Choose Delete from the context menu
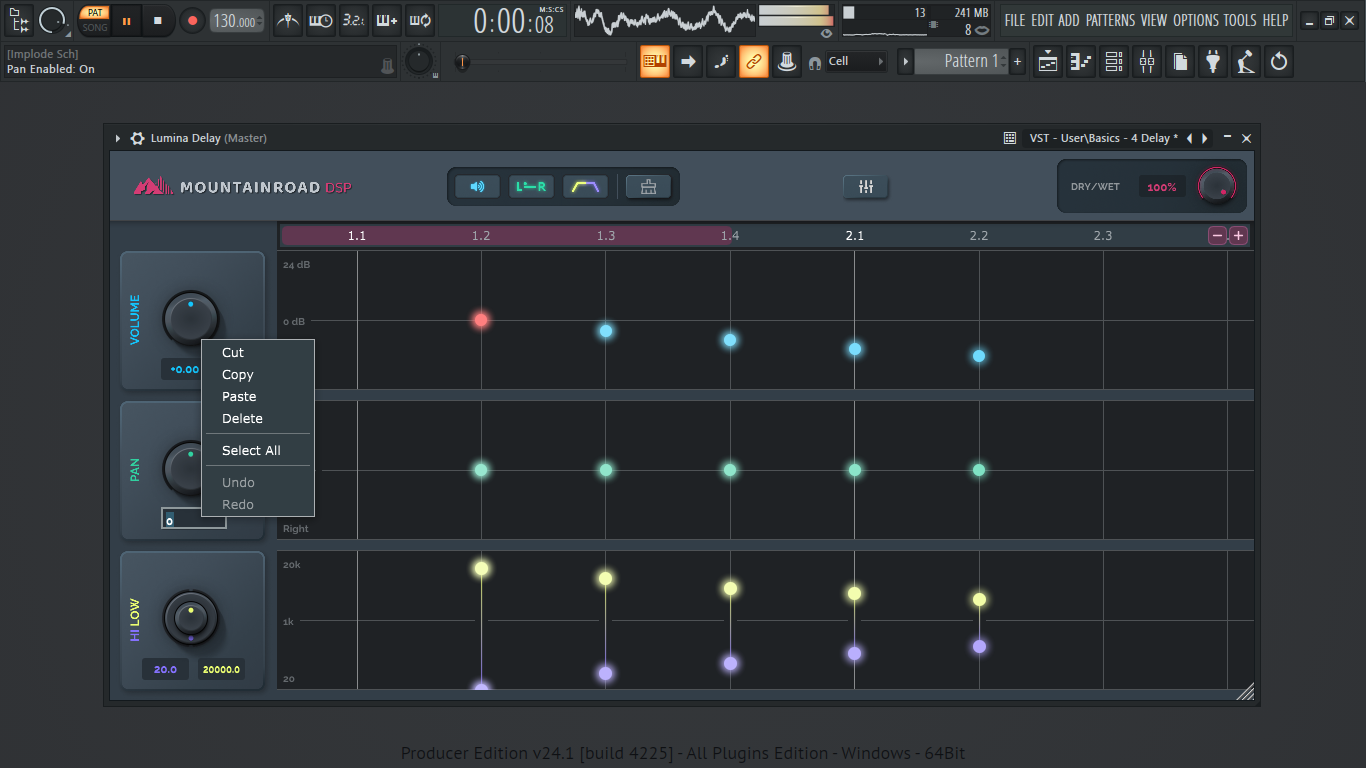The height and width of the screenshot is (768, 1366). (258, 418)
